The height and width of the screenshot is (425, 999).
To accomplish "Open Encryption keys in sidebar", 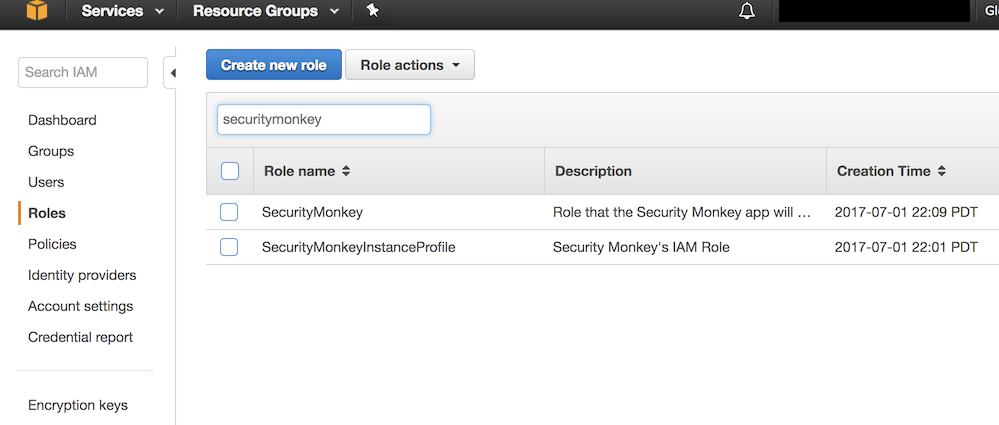I will click(x=78, y=405).
